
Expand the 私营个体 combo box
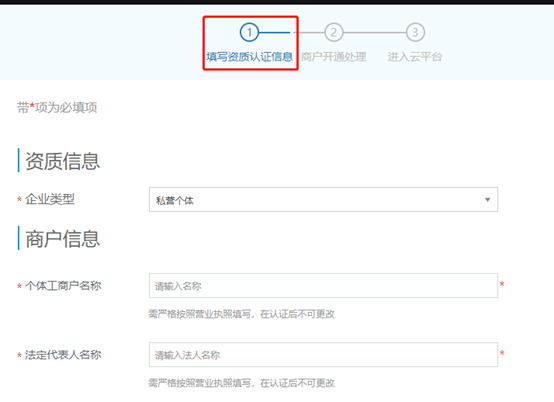[323, 200]
